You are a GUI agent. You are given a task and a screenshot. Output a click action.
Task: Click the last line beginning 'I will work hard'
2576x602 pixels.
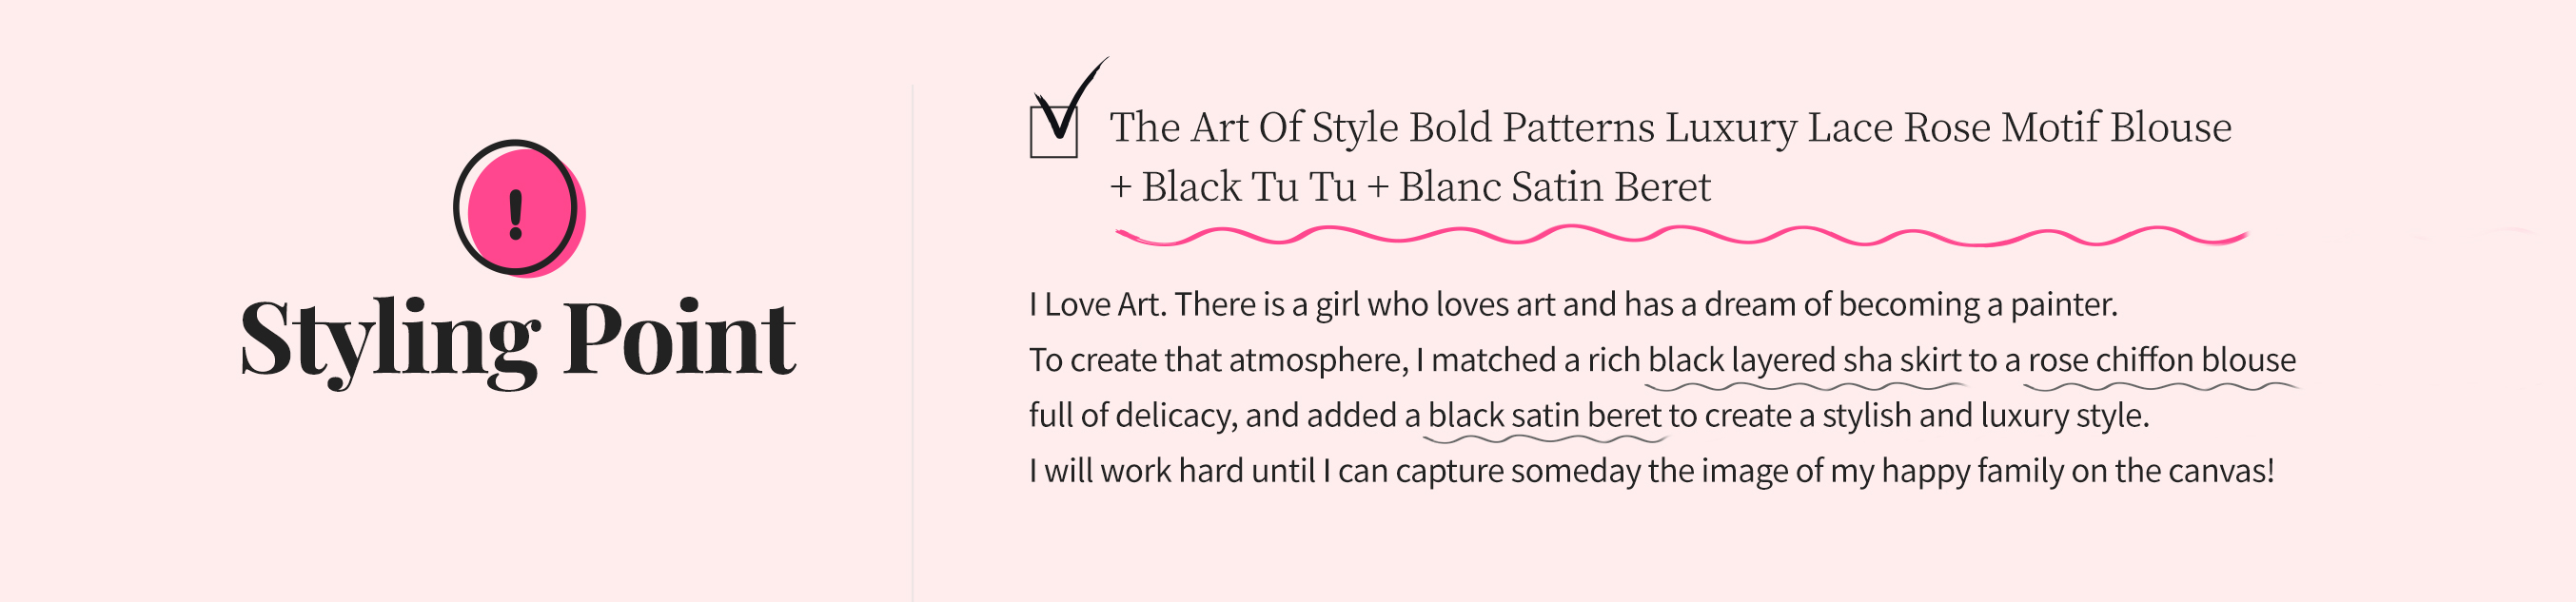pyautogui.click(x=1651, y=471)
